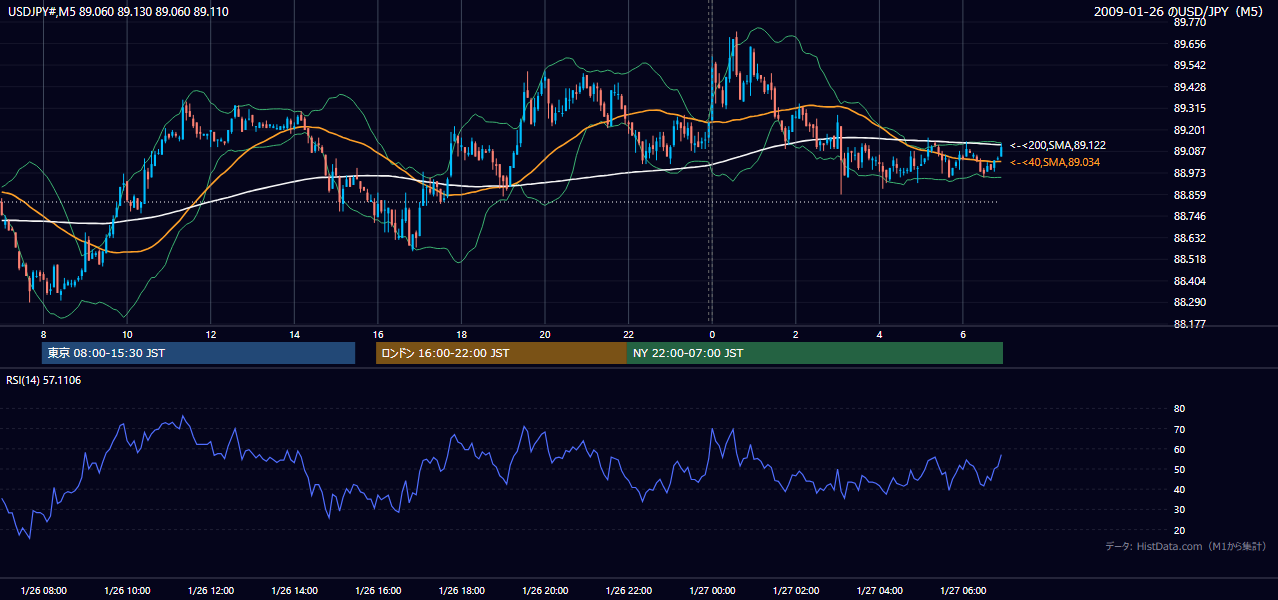Click hour tick 18 under price chart
This screenshot has height=600, width=1278.
point(461,334)
